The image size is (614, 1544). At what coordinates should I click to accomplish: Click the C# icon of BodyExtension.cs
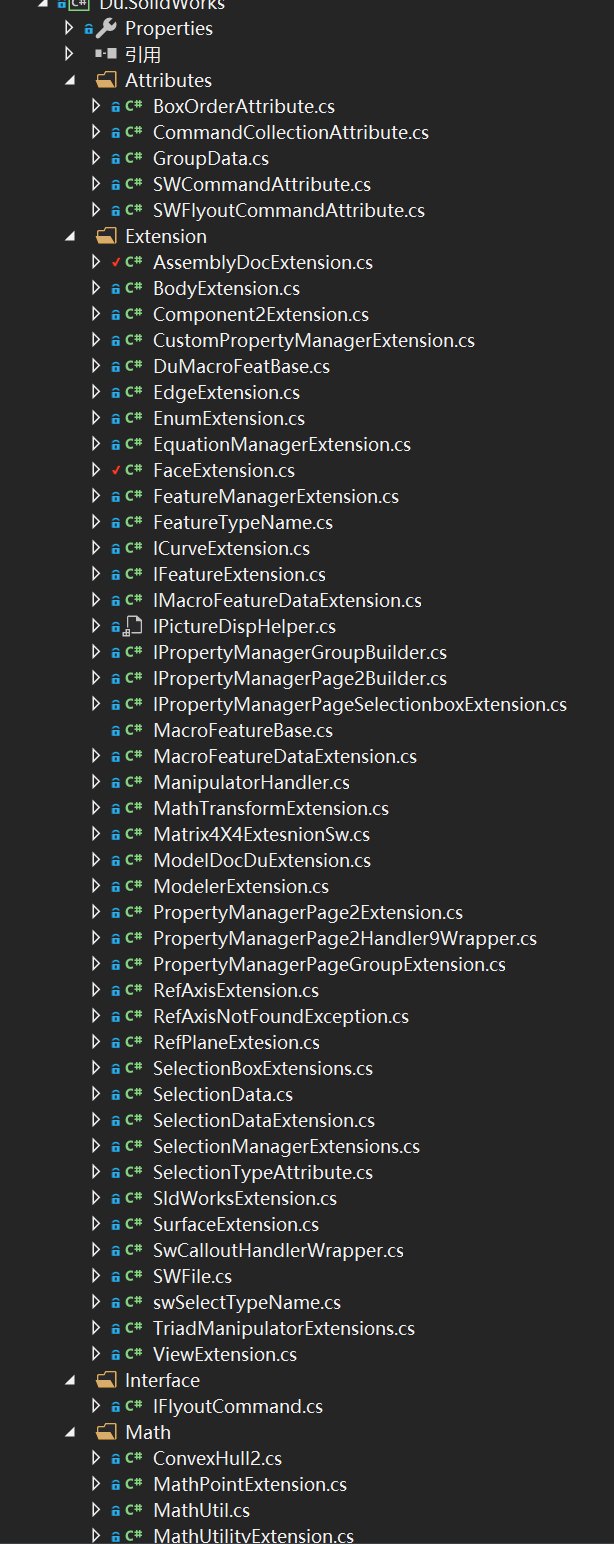[134, 288]
